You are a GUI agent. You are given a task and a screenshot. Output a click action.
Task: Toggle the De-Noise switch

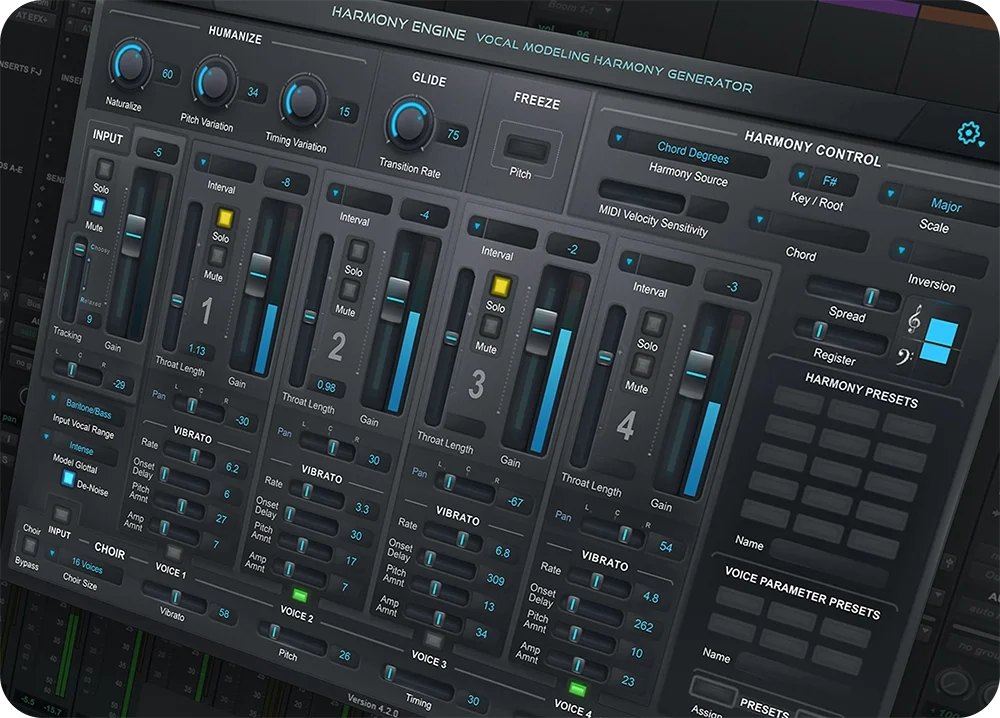coord(67,478)
